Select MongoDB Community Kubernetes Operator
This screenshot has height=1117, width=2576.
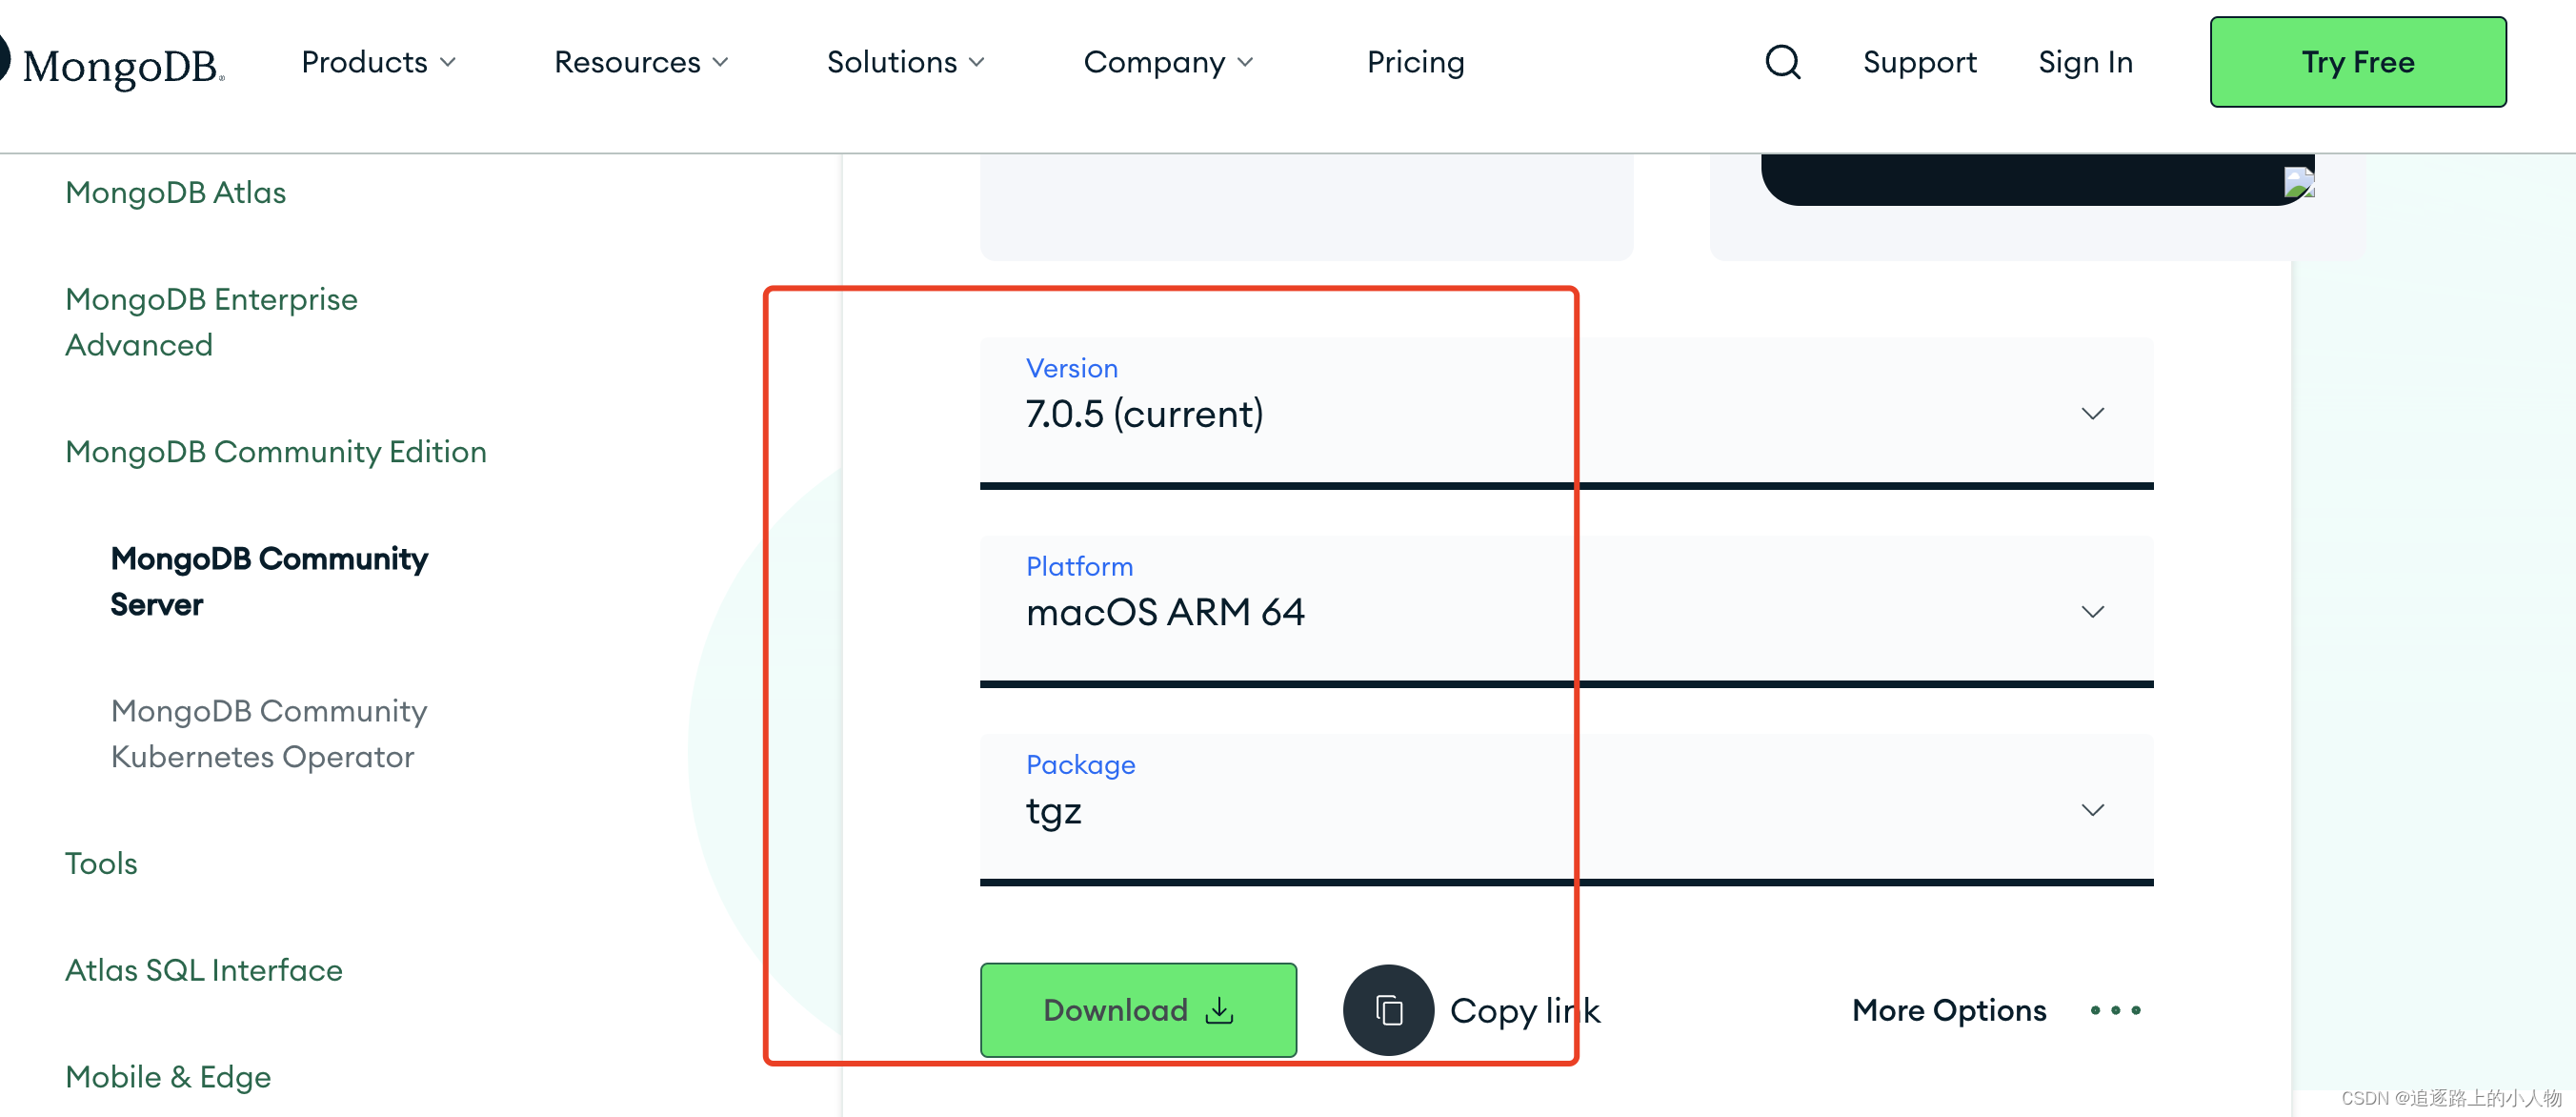coord(268,733)
